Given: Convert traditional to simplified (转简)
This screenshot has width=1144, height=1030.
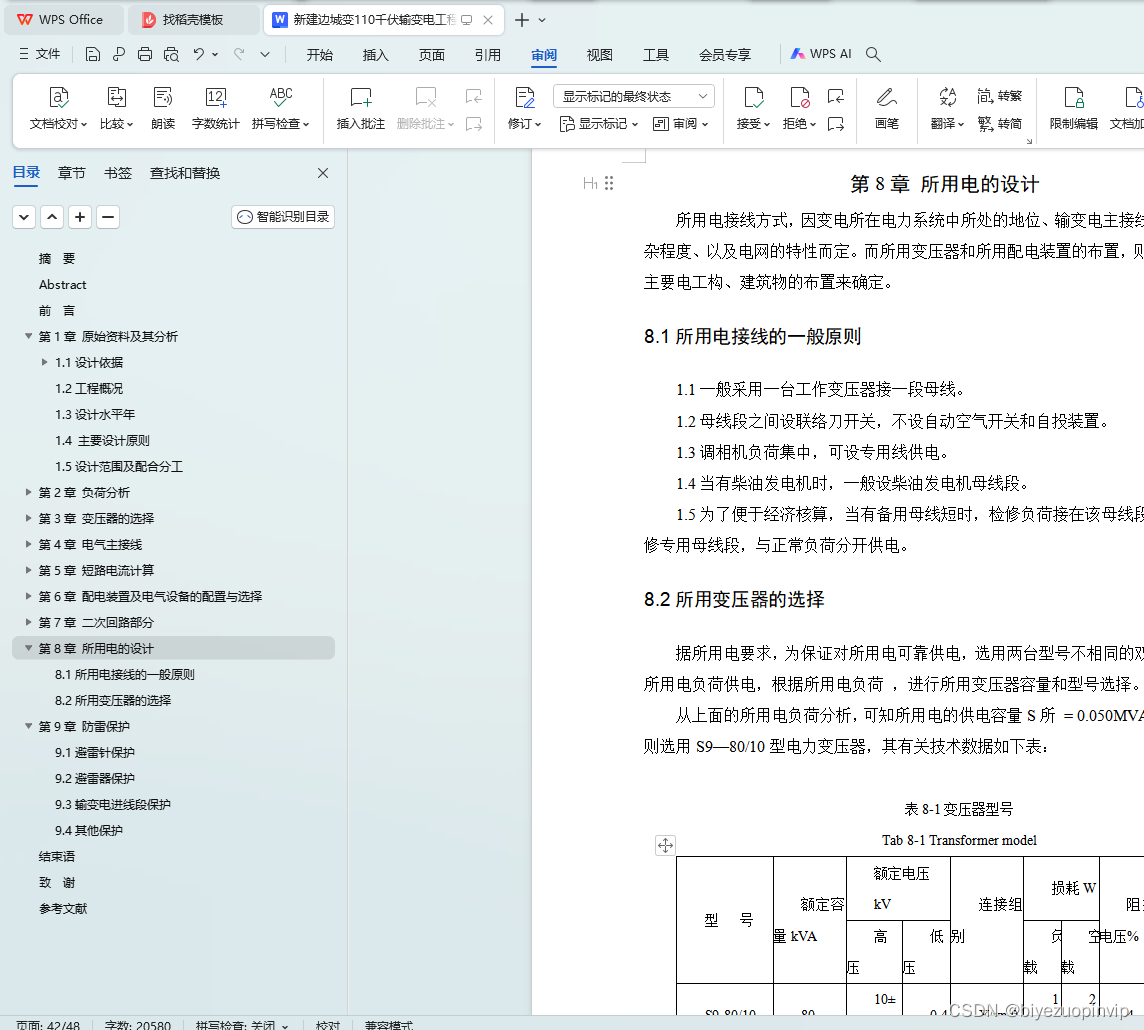Looking at the screenshot, I should click(x=1000, y=123).
